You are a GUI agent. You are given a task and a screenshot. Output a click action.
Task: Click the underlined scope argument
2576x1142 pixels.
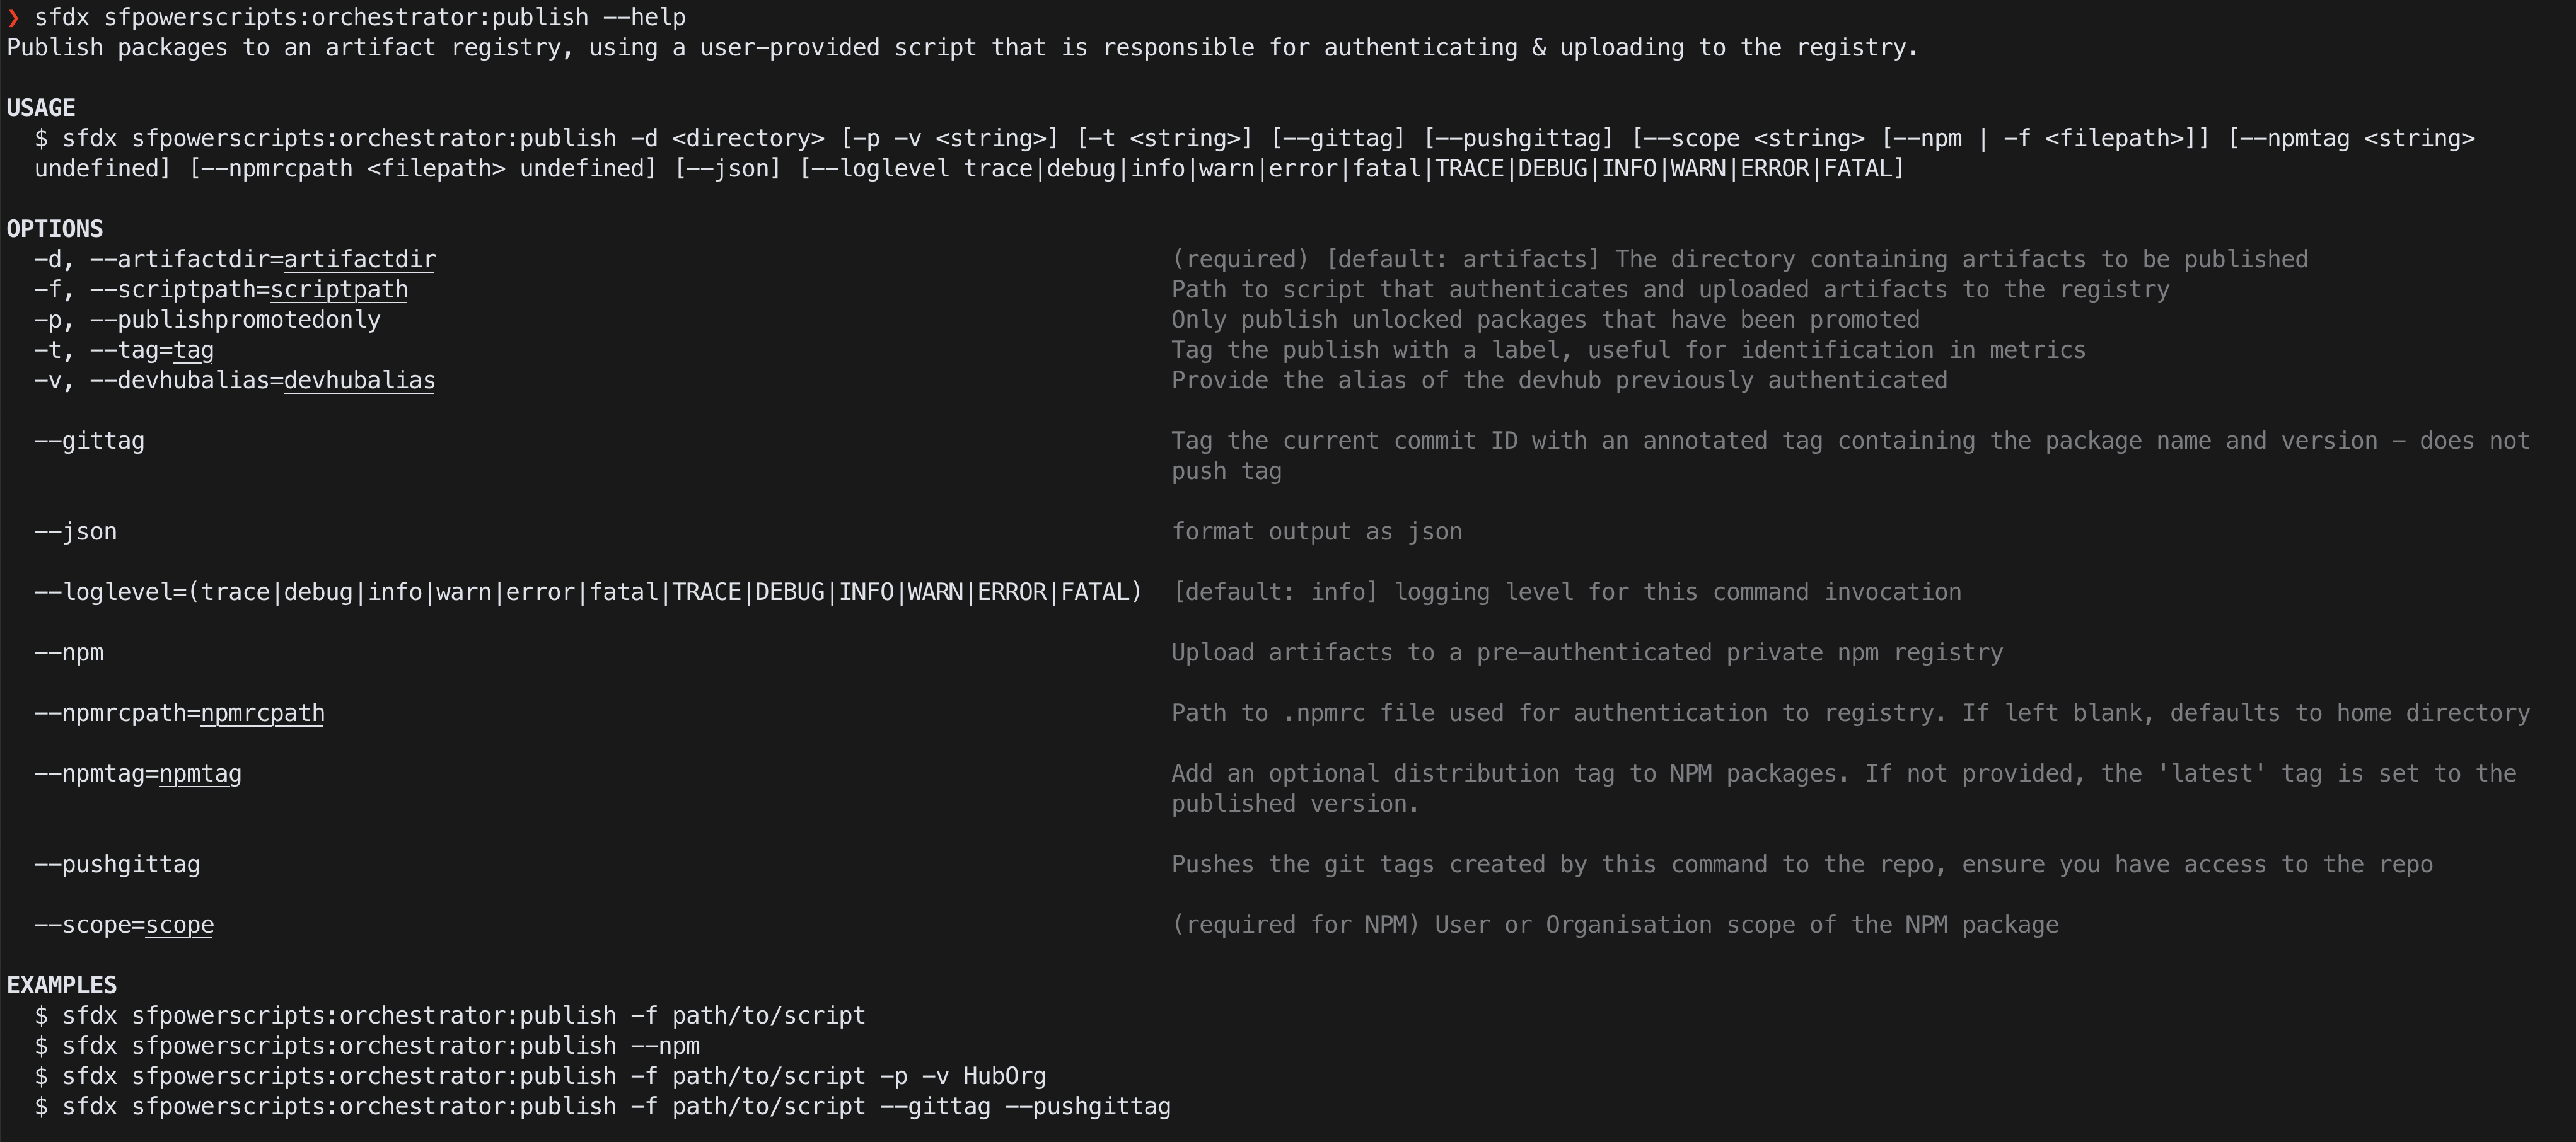179,925
